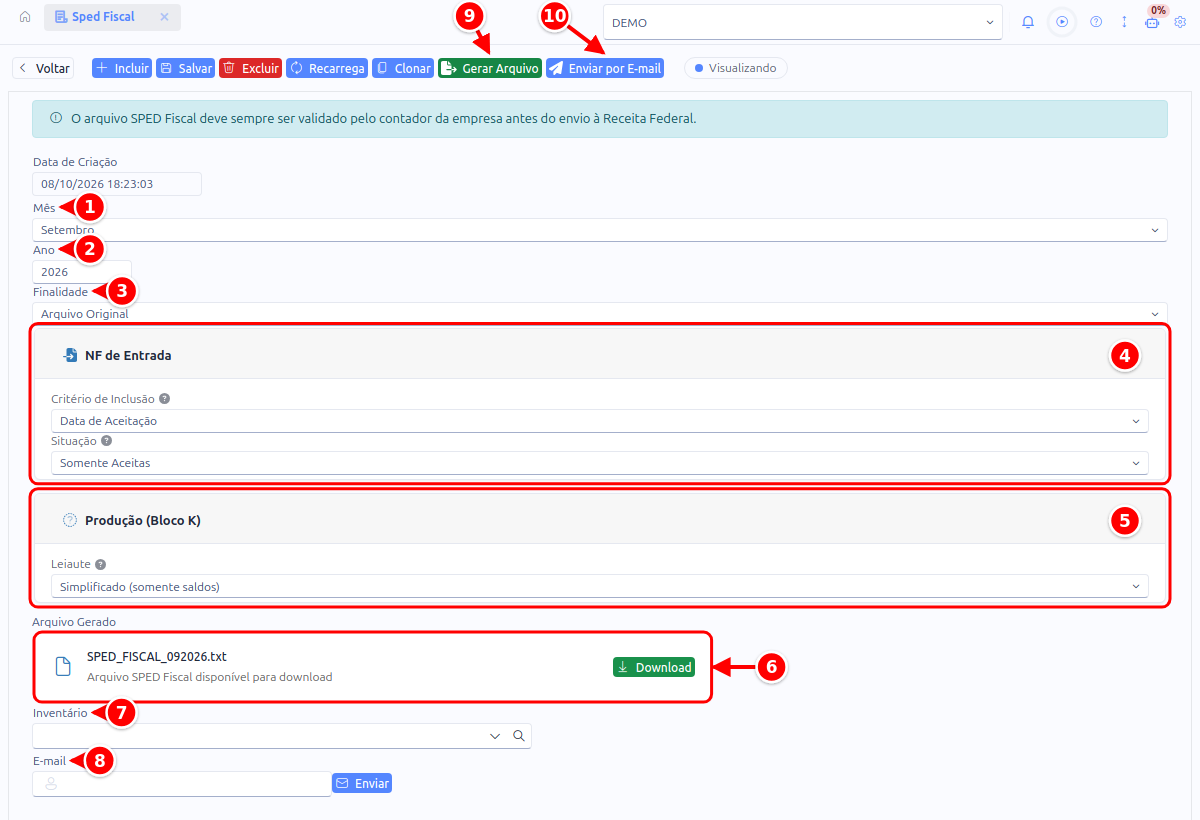This screenshot has width=1200, height=820.
Task: Close the Sped Fiscal tab
Action: (164, 17)
